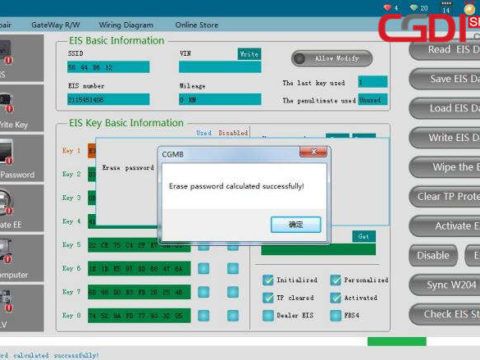Open the calendar icon showing 14
Image resolution: width=480 pixels, height=360 pixels.
click(x=446, y=7)
